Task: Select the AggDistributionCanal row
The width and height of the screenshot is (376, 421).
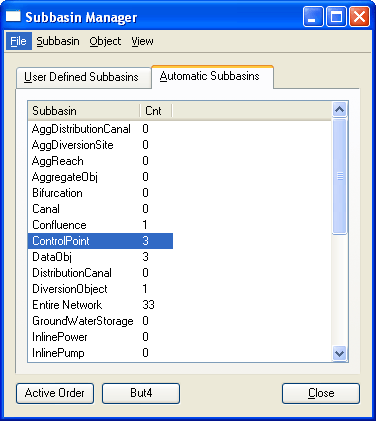Action: tap(100, 129)
